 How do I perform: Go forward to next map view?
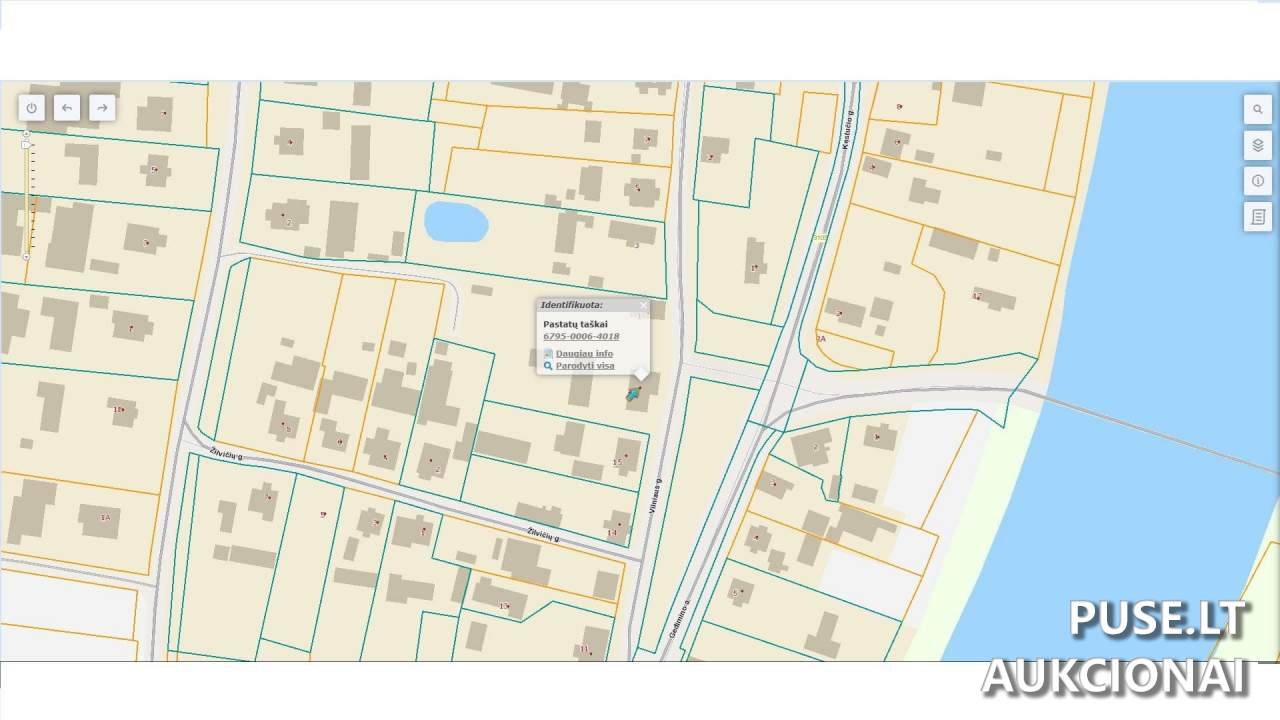[102, 108]
